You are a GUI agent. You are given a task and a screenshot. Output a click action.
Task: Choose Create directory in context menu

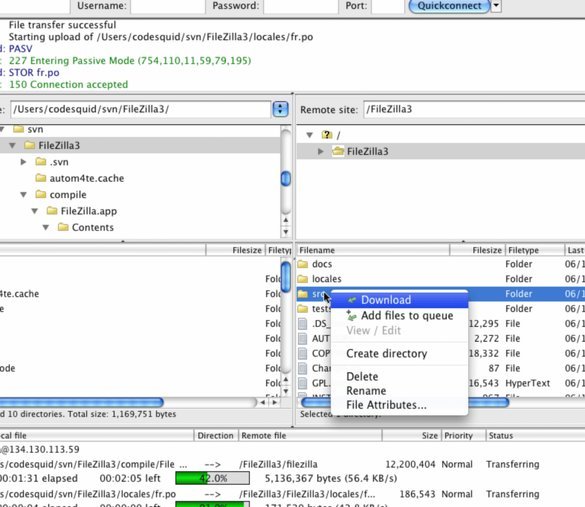coord(387,354)
